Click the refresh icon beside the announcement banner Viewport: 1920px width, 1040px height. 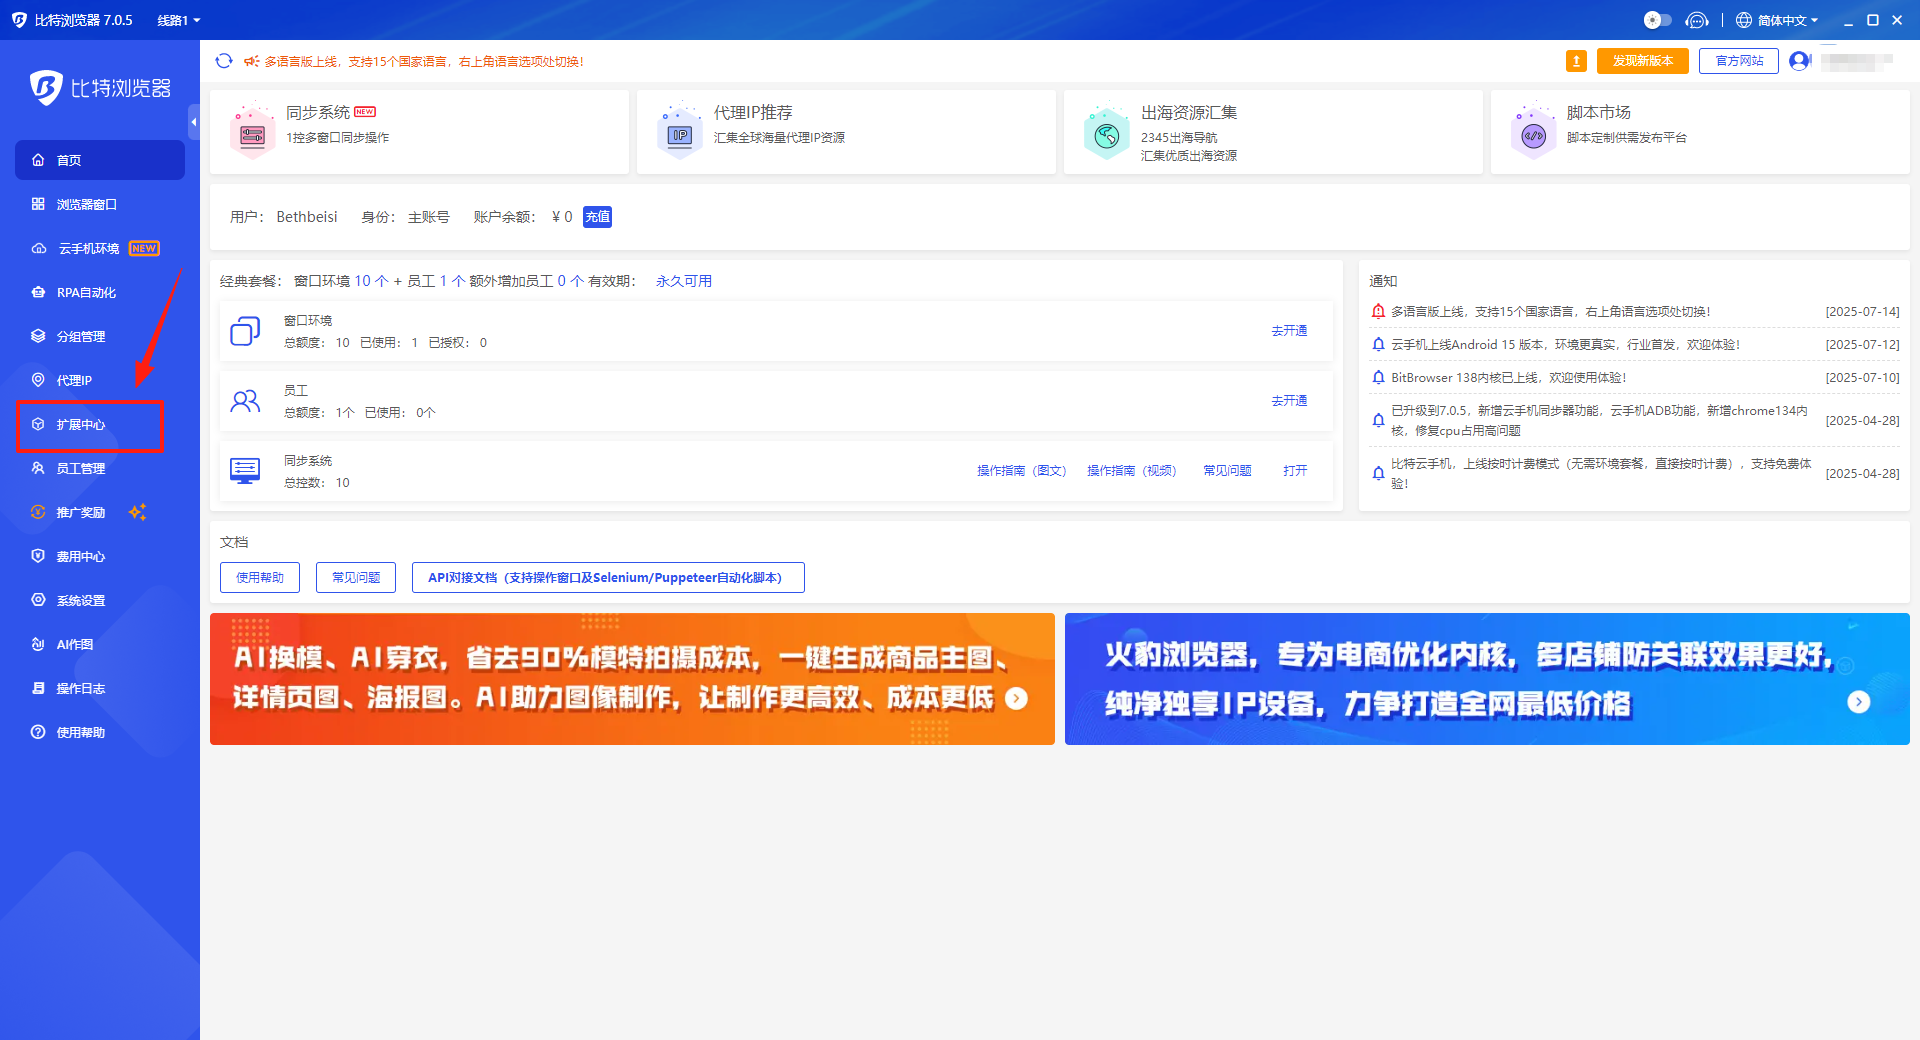click(x=224, y=61)
